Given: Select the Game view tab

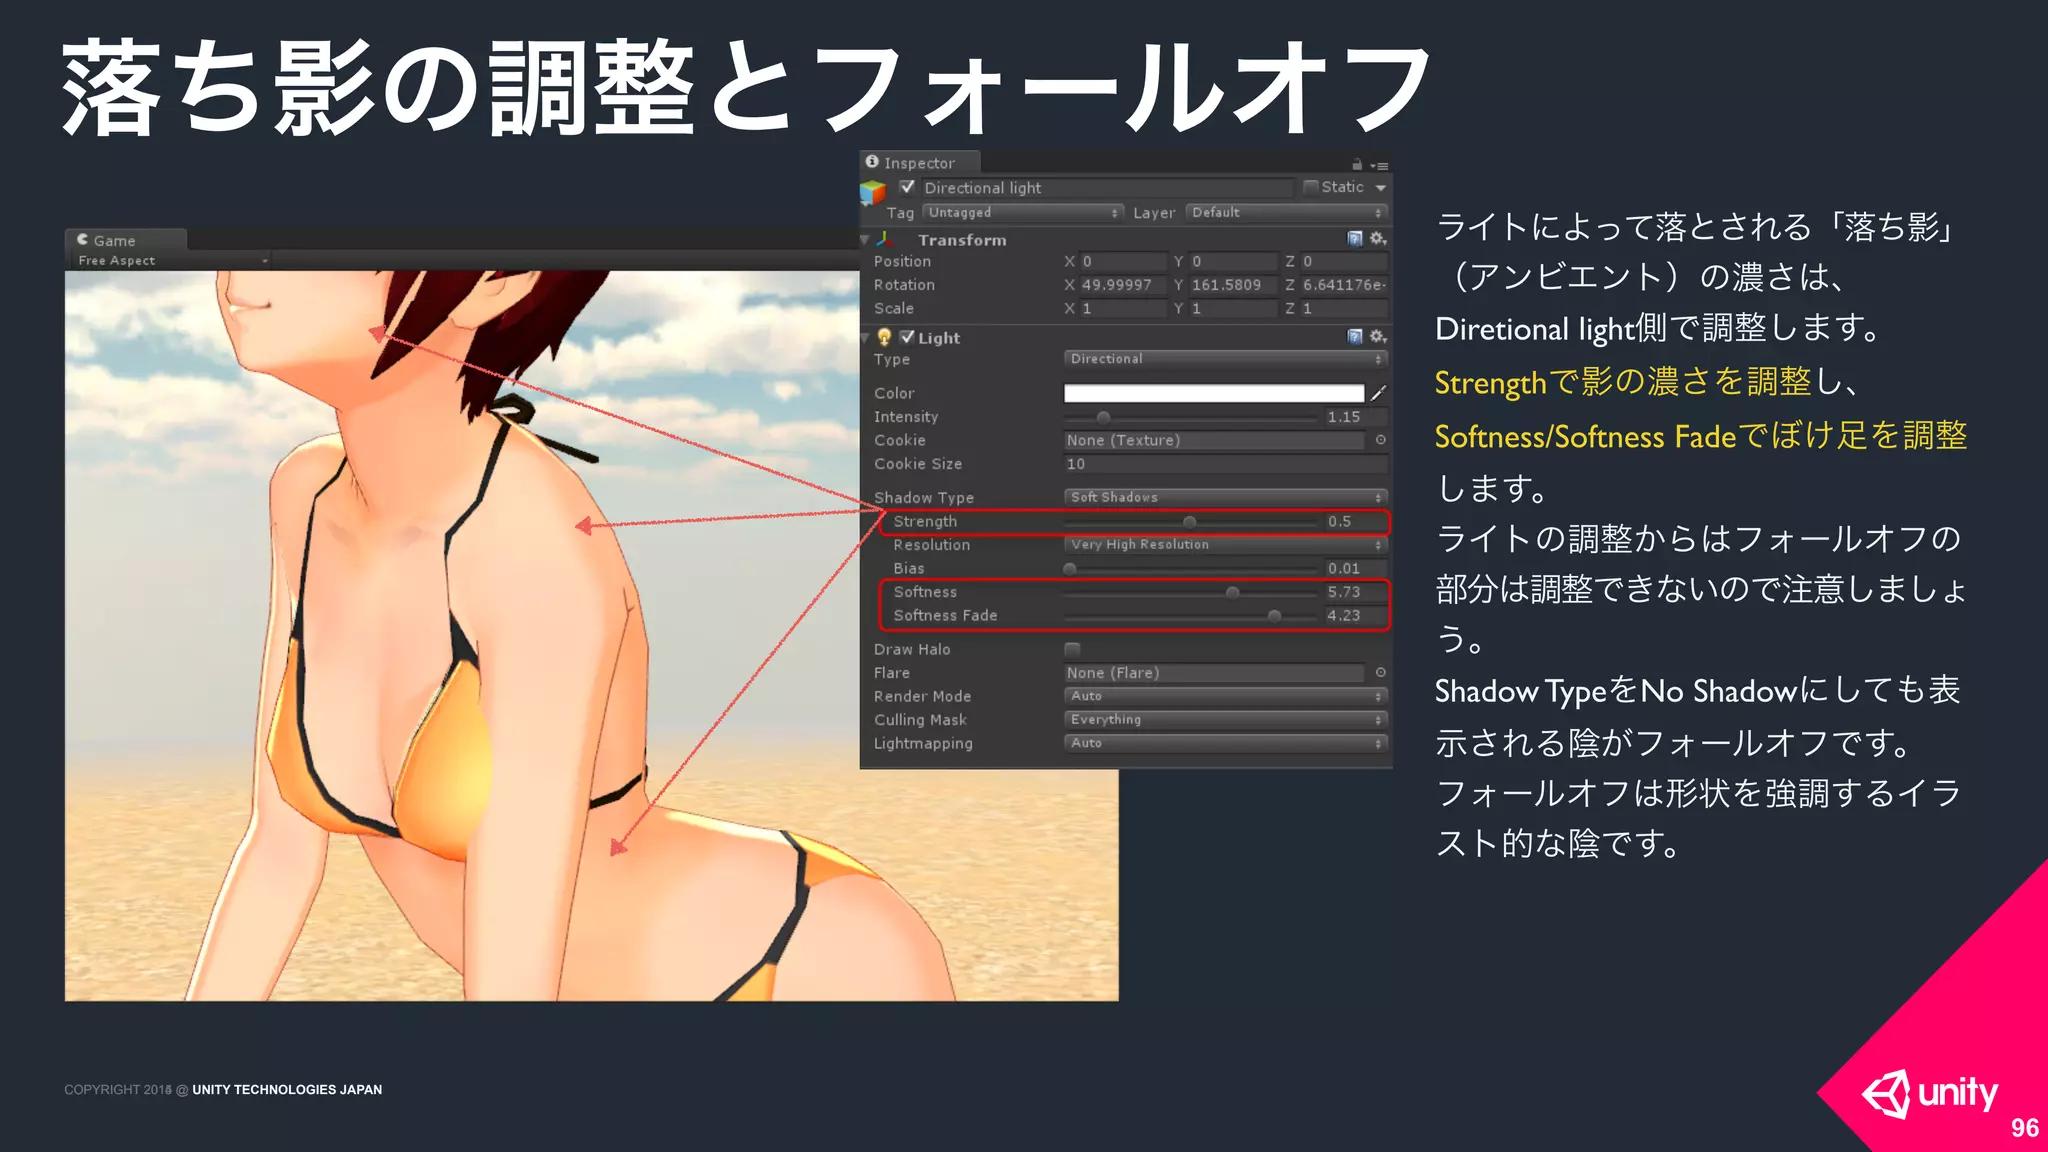Looking at the screenshot, I should pyautogui.click(x=126, y=240).
